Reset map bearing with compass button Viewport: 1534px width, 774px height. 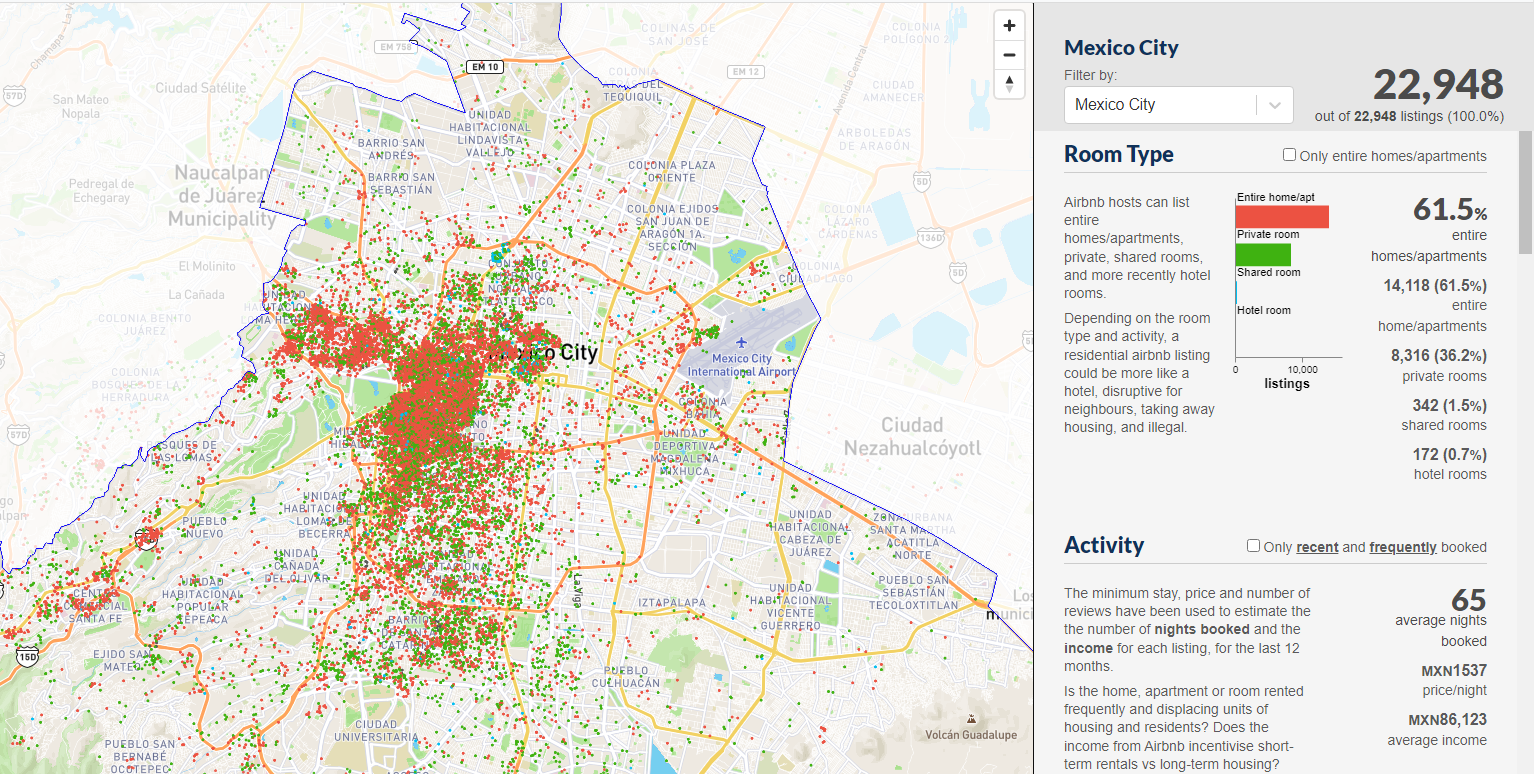point(1009,84)
